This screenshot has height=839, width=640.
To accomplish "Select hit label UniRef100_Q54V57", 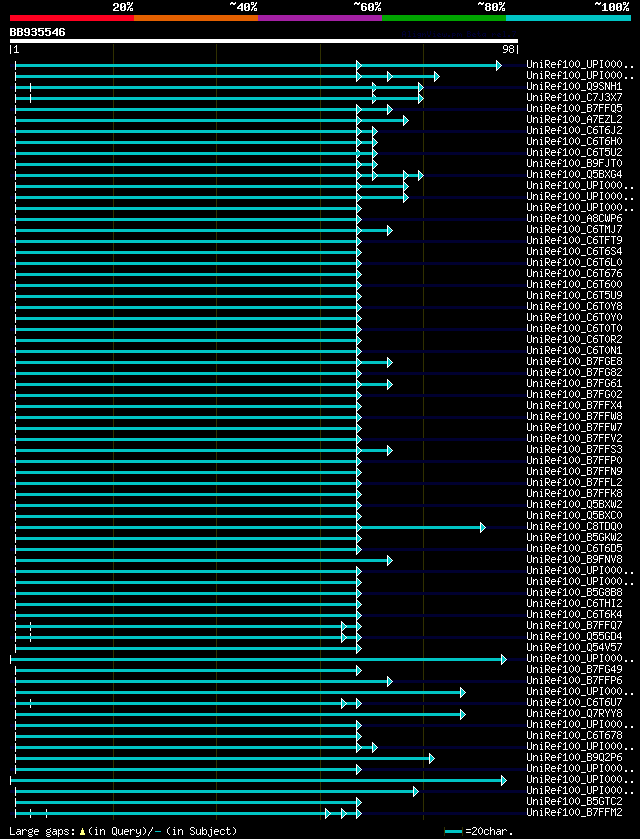I will 574,648.
